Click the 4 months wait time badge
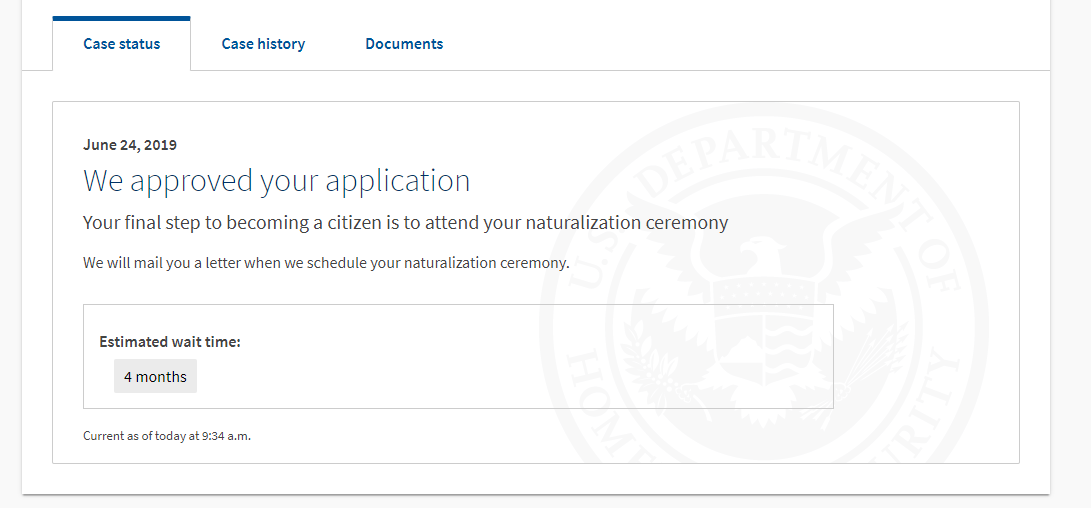Screen dimensions: 1091x508 [x=155, y=376]
